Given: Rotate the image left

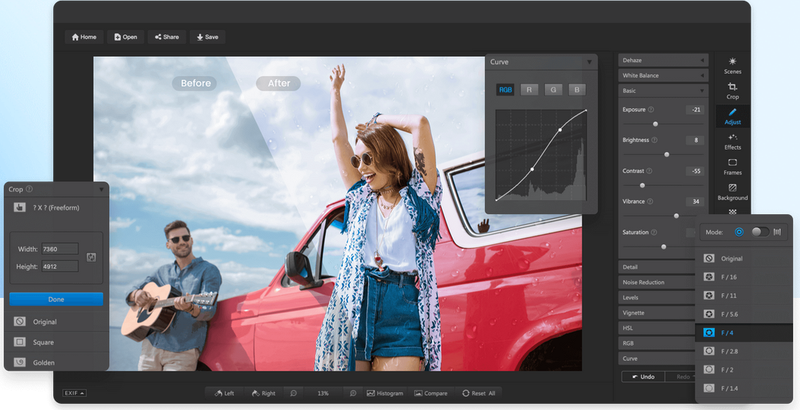Looking at the screenshot, I should click(x=224, y=393).
